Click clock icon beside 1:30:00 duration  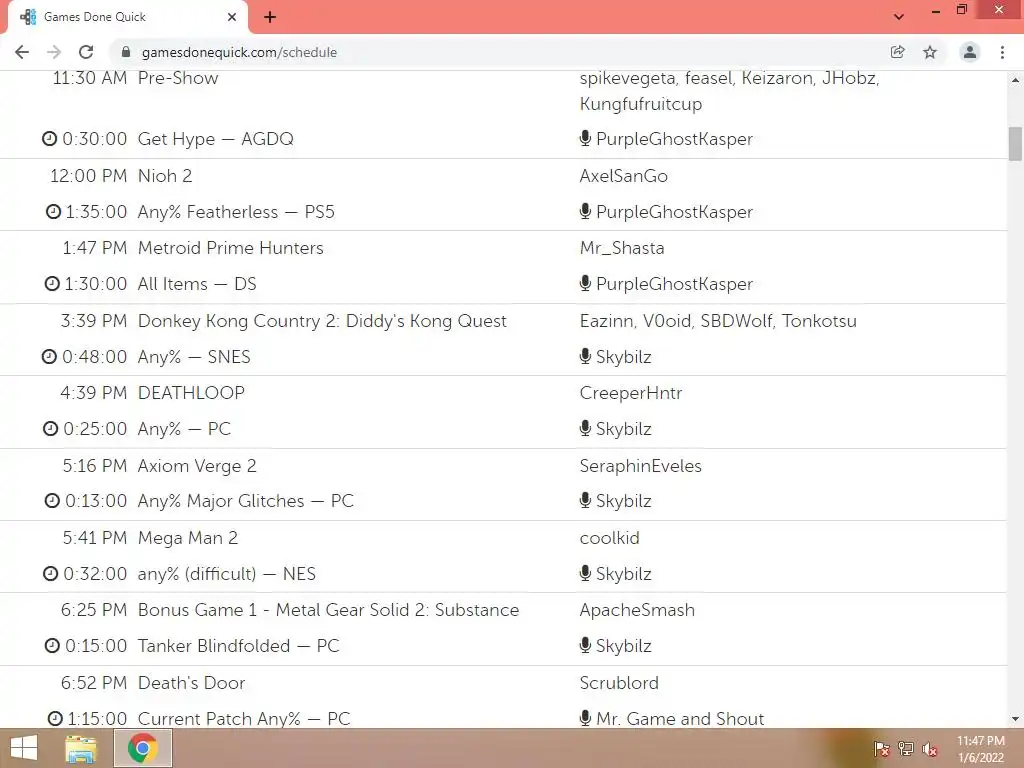52,283
